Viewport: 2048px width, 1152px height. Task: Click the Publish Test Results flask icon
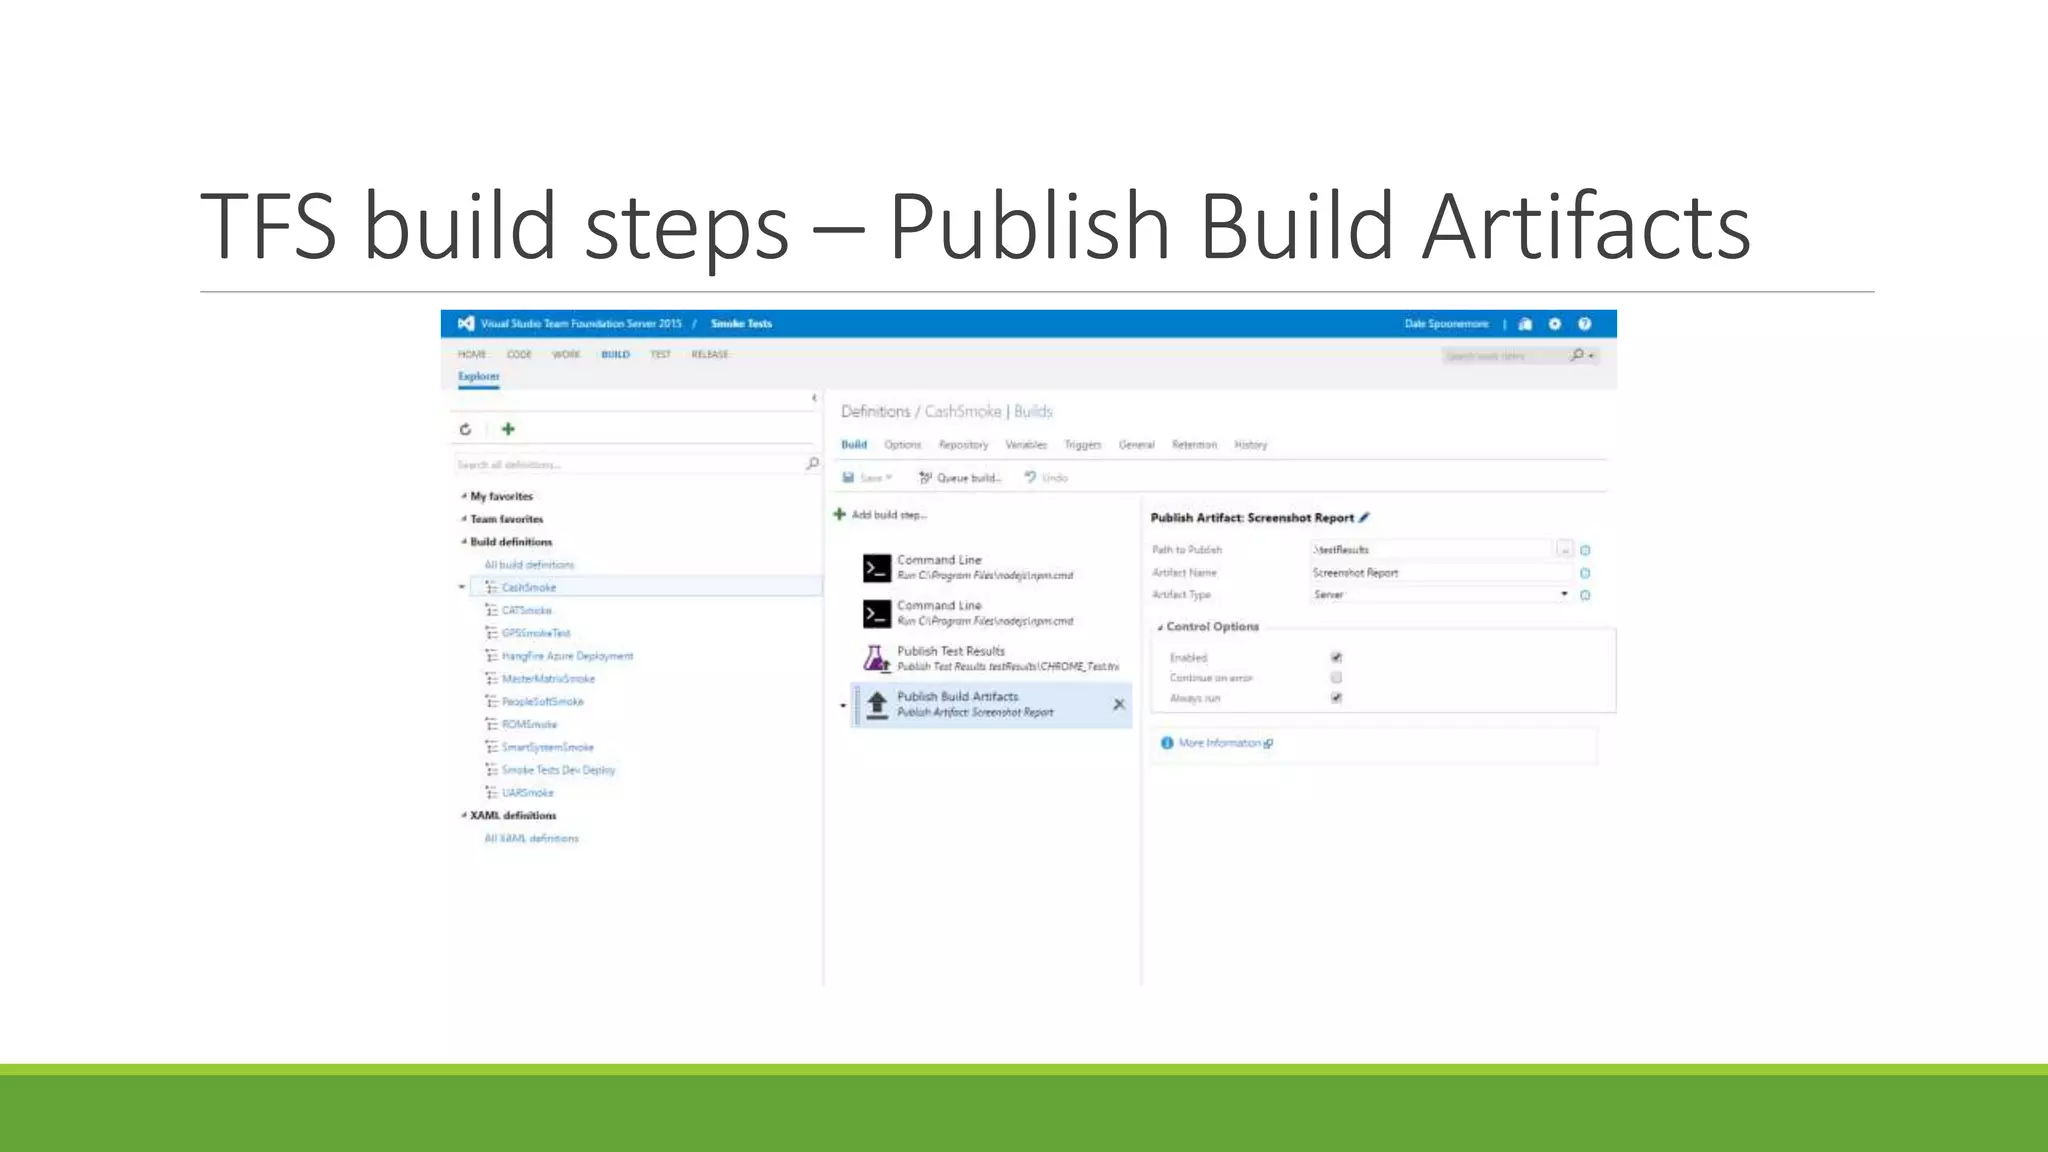pos(876,658)
